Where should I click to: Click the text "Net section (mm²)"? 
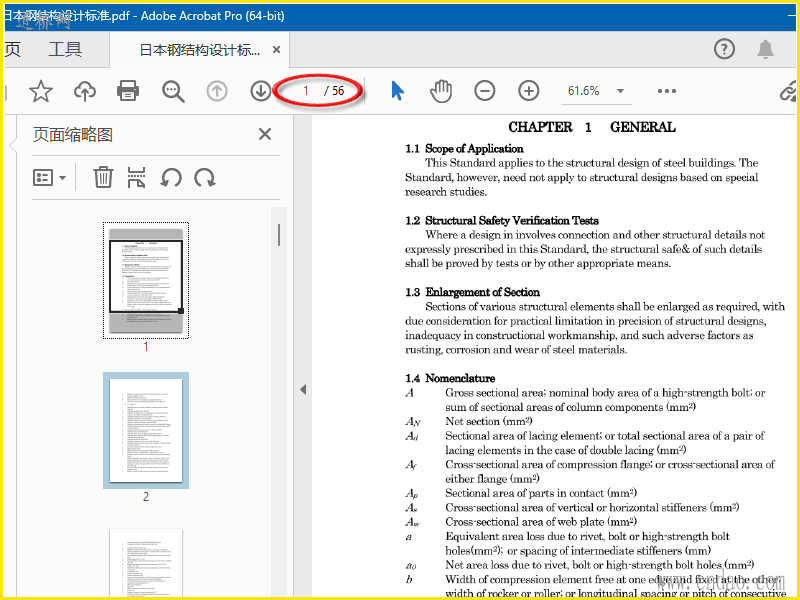[x=489, y=421]
